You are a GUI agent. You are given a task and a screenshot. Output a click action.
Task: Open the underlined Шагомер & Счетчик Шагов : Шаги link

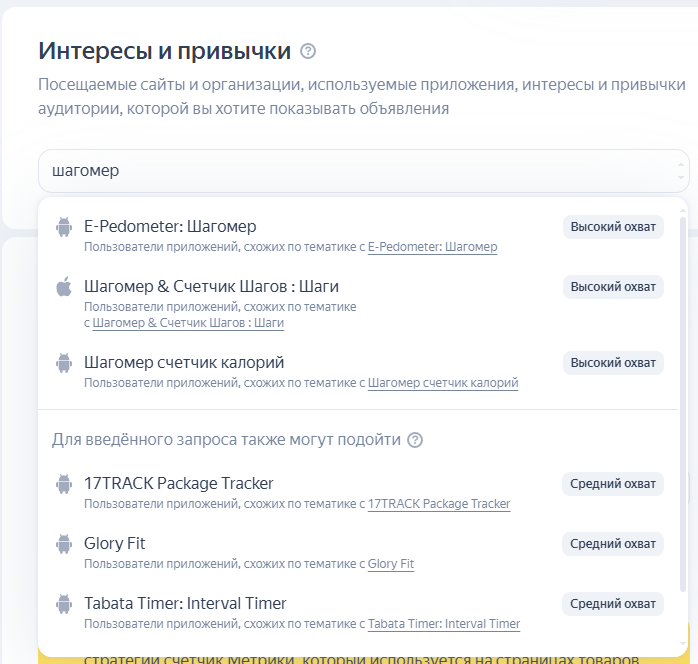coord(188,323)
